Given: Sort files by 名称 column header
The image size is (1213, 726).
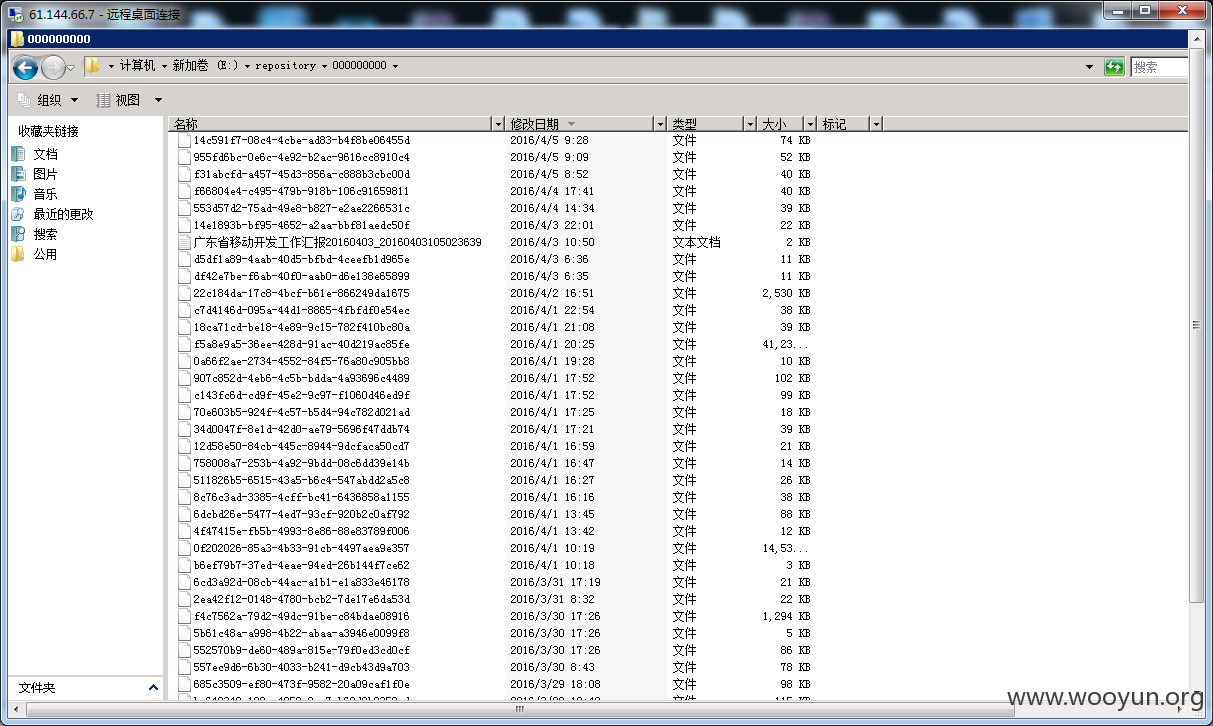Looking at the screenshot, I should [x=330, y=124].
